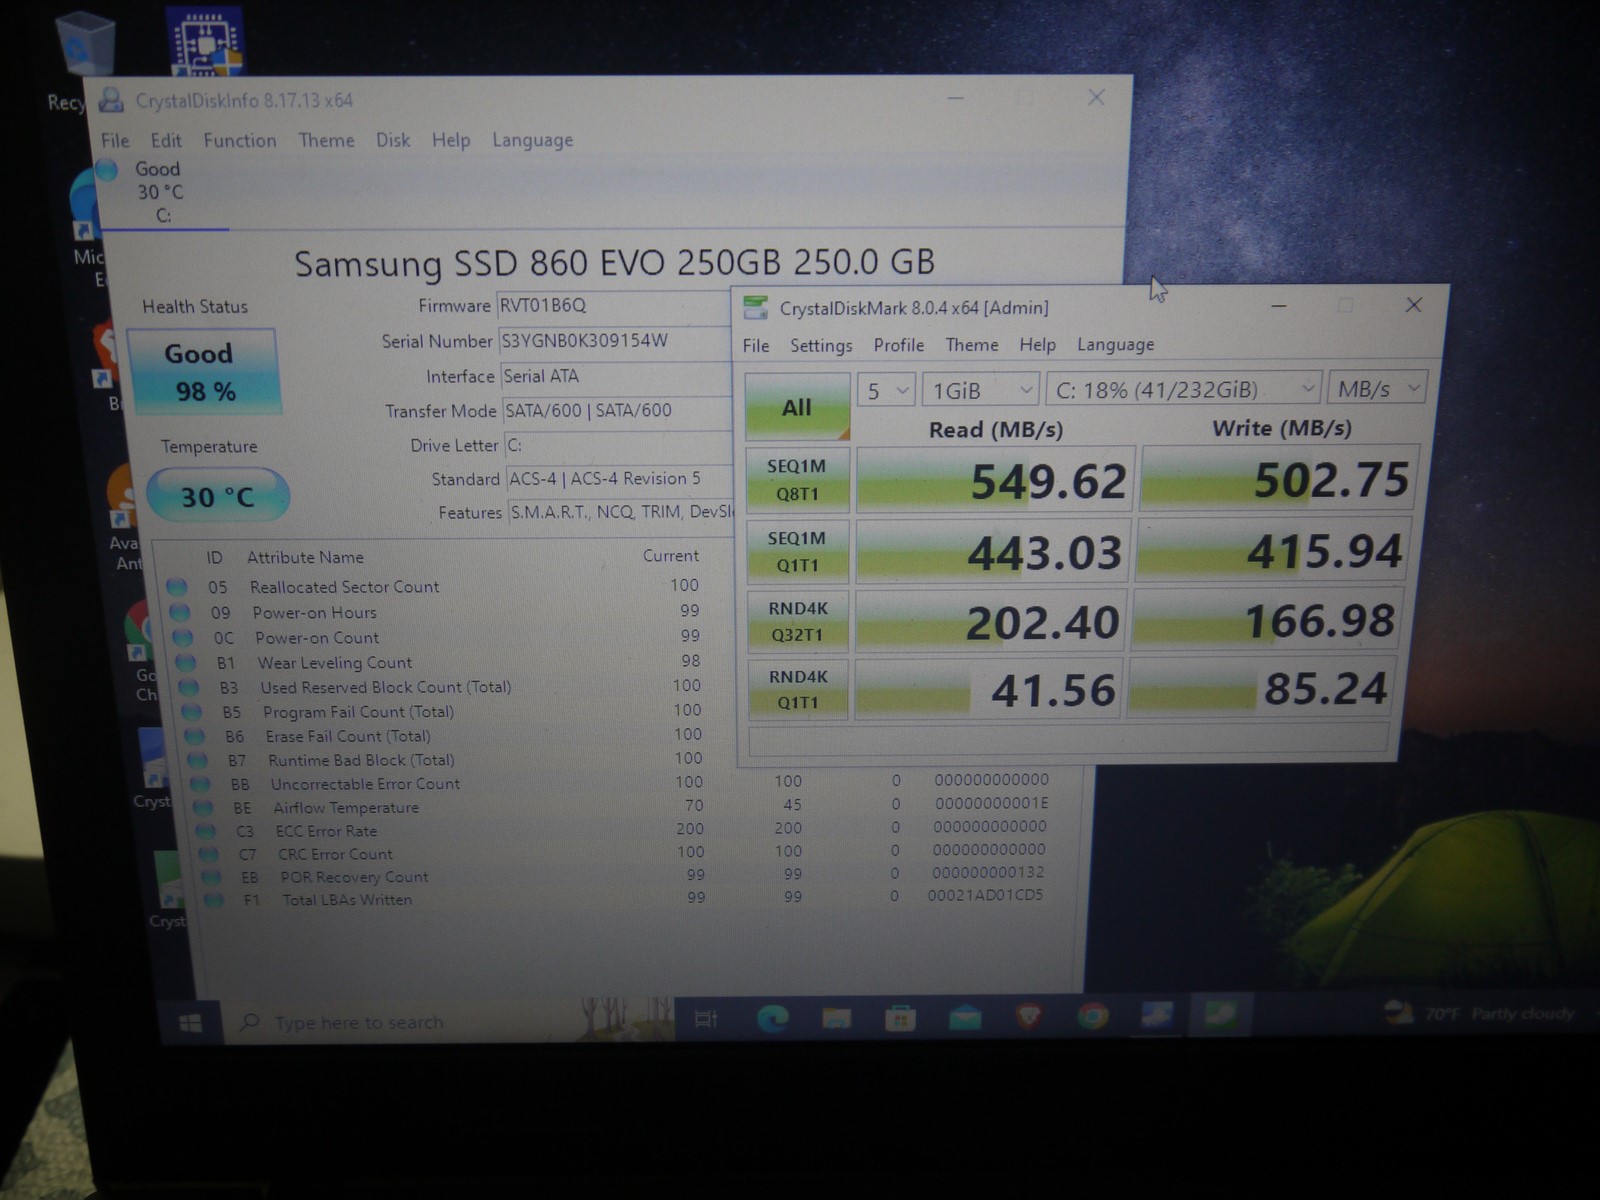The image size is (1600, 1200).
Task: Open Google Chrome from taskbar
Action: (x=1093, y=1017)
